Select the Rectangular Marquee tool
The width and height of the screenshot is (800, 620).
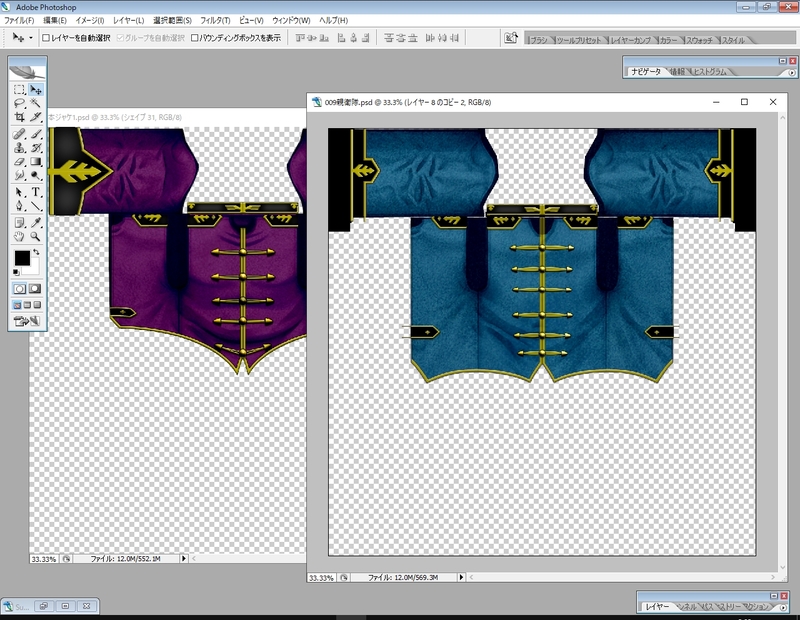pos(19,89)
